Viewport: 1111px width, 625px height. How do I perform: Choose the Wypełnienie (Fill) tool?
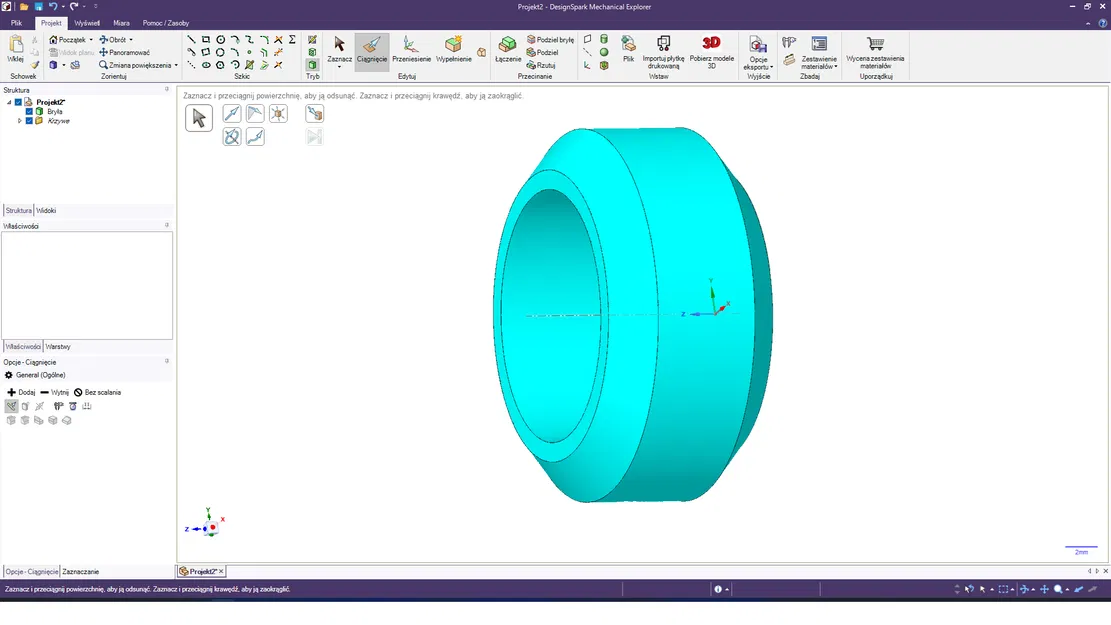point(452,51)
